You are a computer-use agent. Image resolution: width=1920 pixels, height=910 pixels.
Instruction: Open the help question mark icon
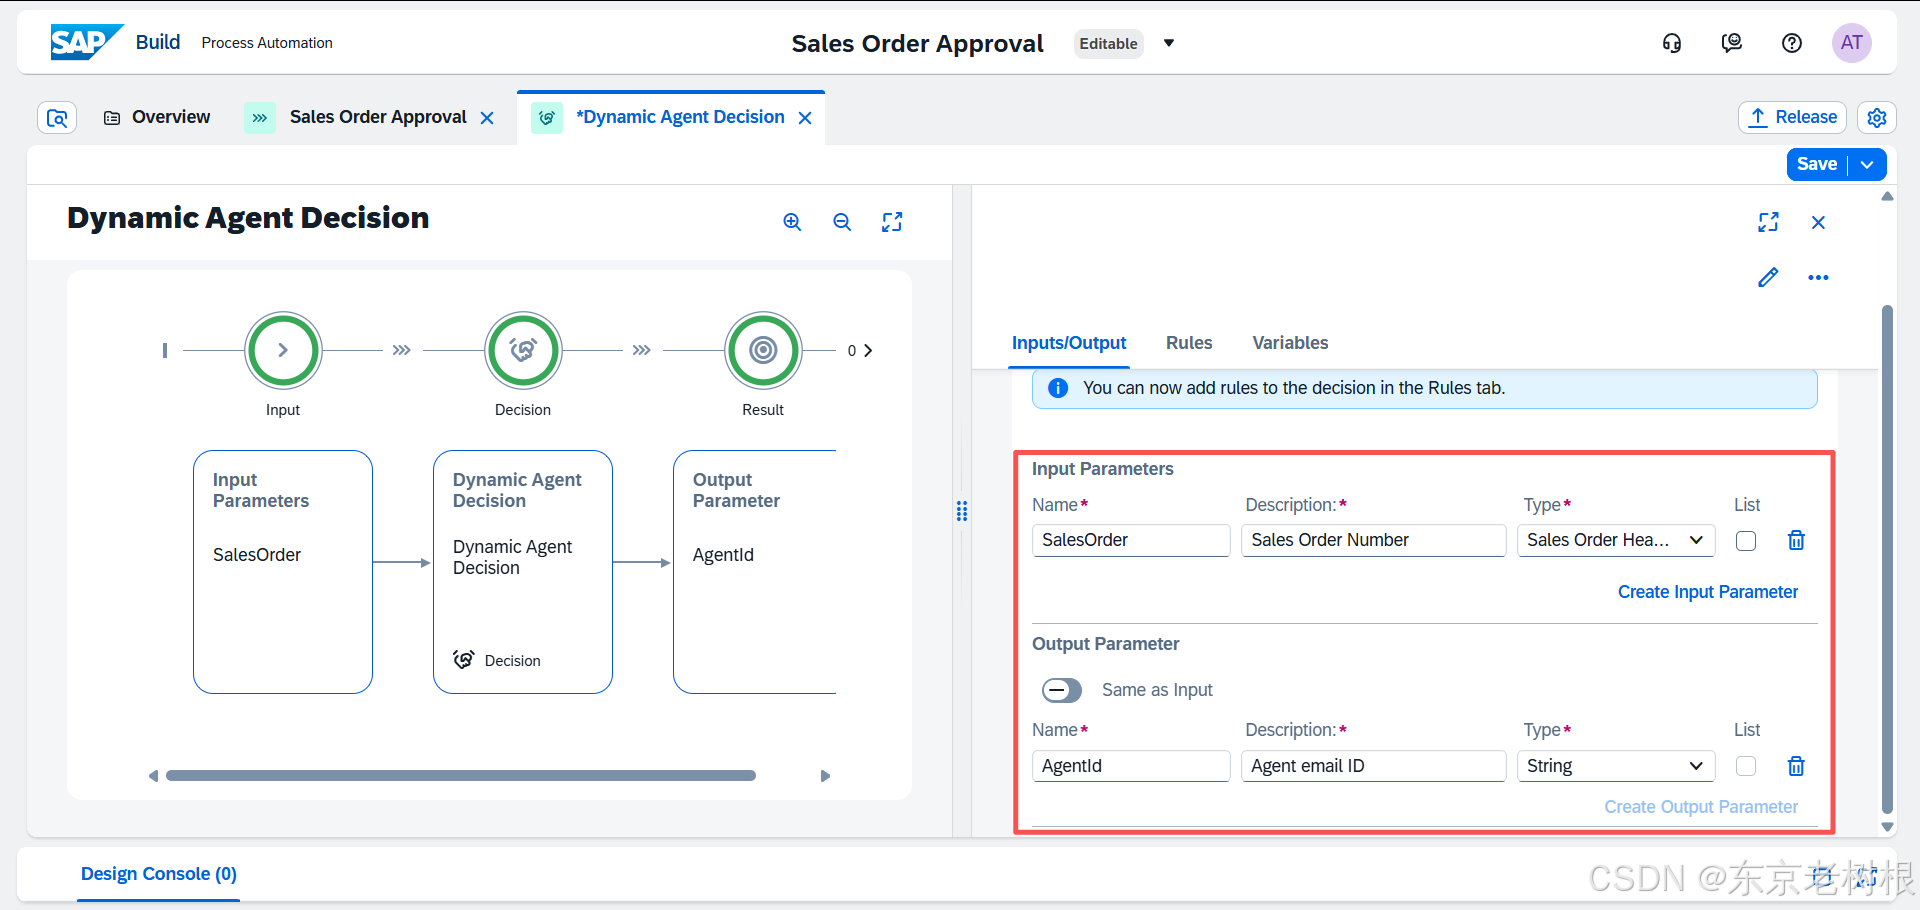point(1792,43)
